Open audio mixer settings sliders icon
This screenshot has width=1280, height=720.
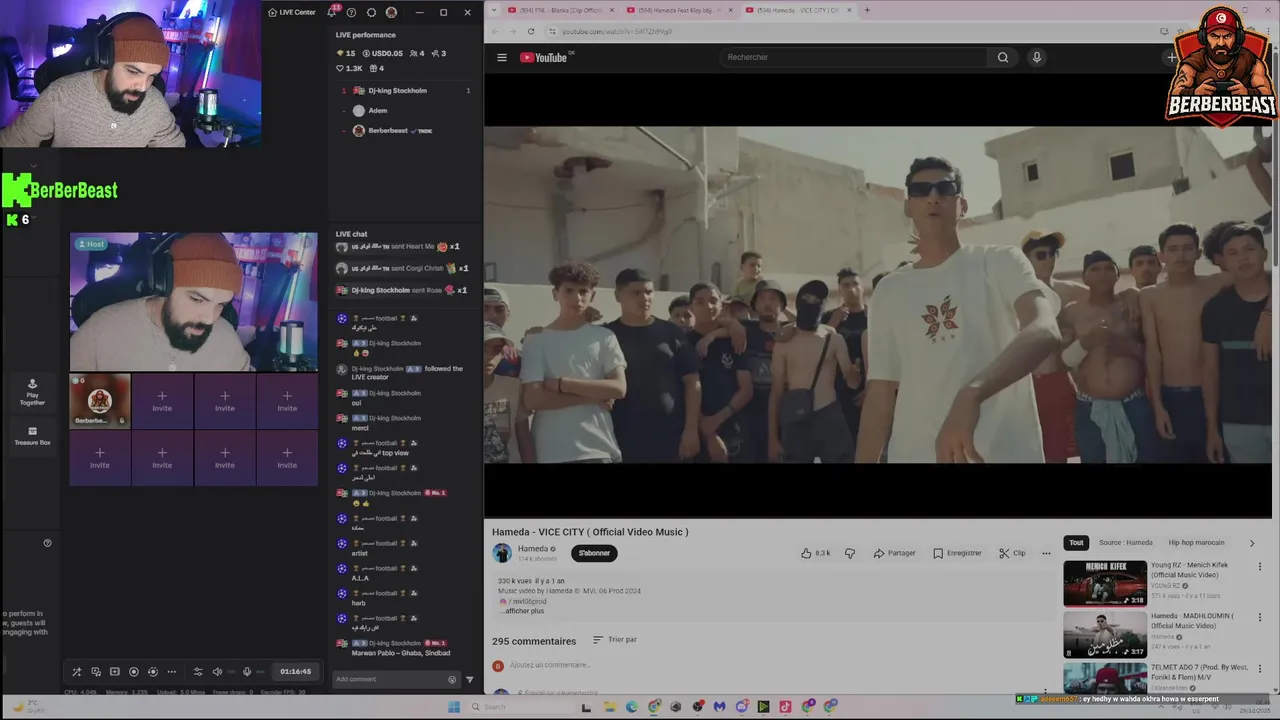197,672
